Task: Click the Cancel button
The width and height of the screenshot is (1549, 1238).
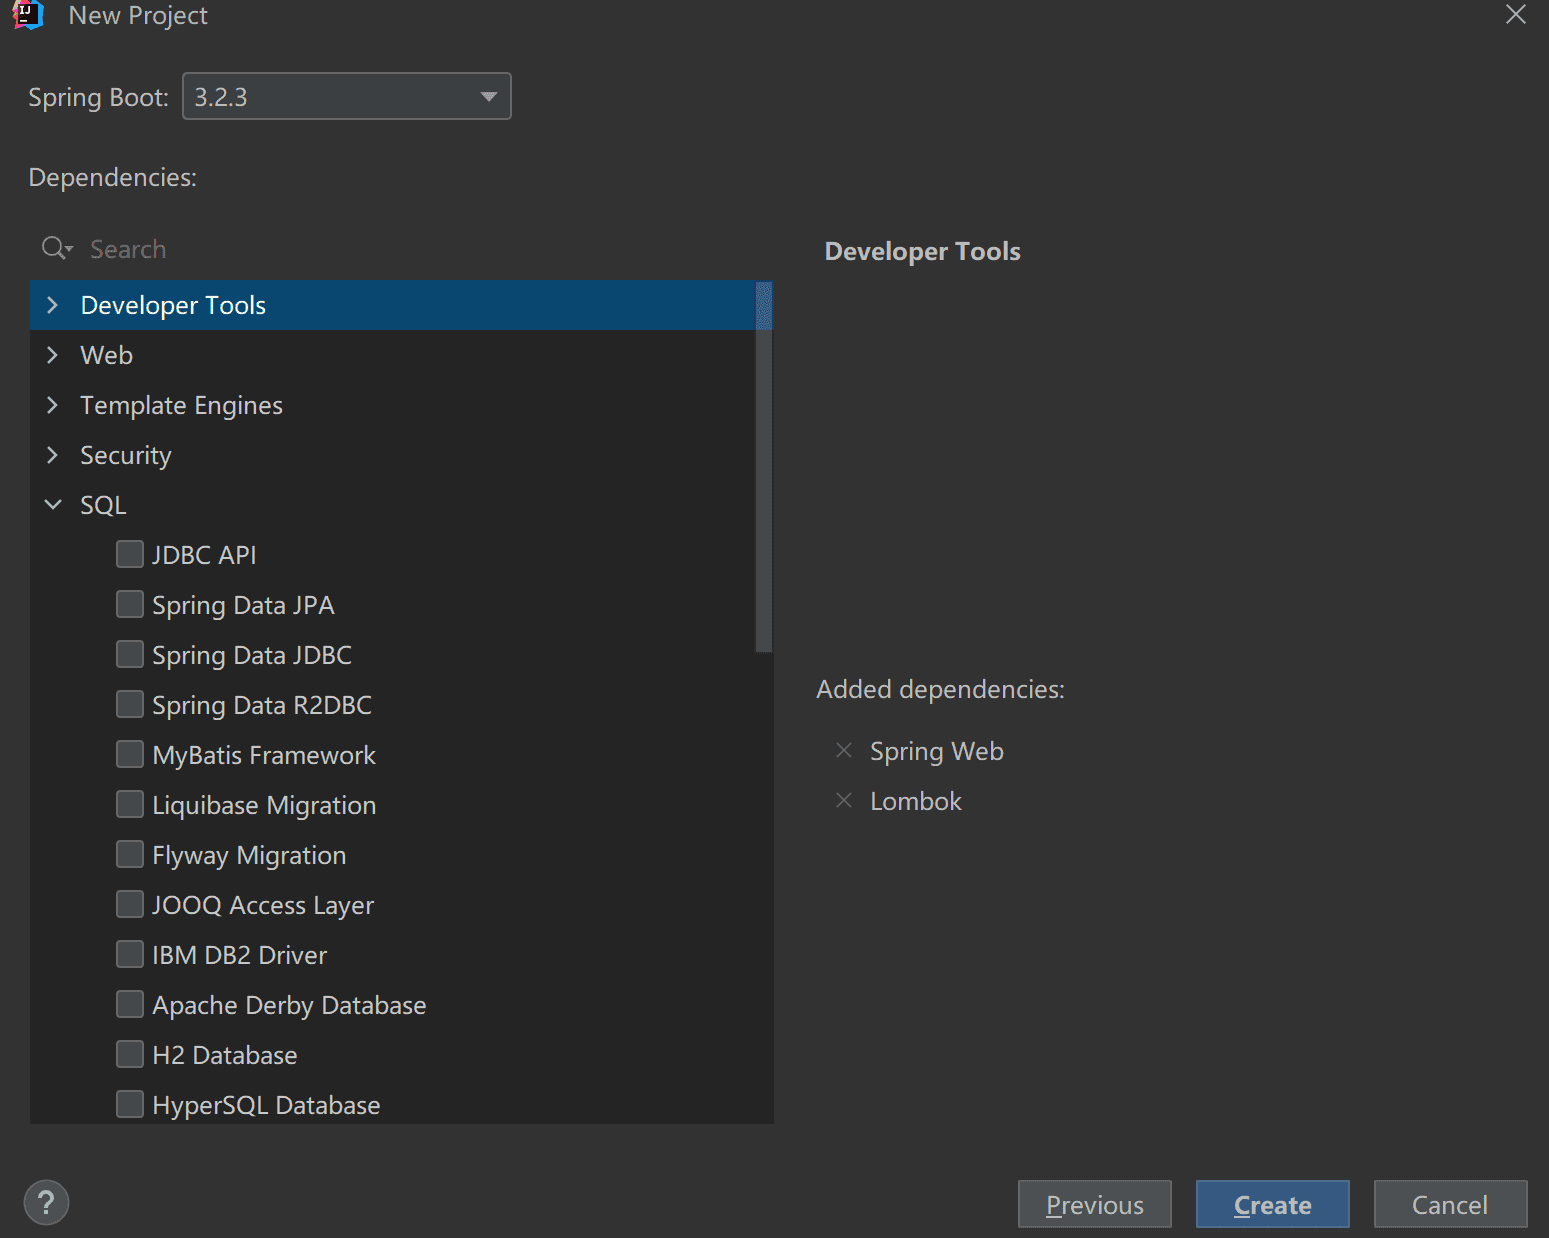Action: point(1451,1204)
